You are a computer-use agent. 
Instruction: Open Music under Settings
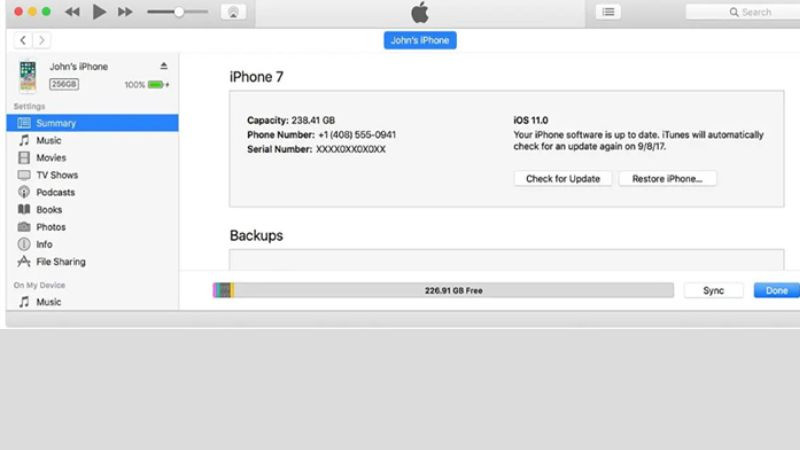(x=92, y=140)
